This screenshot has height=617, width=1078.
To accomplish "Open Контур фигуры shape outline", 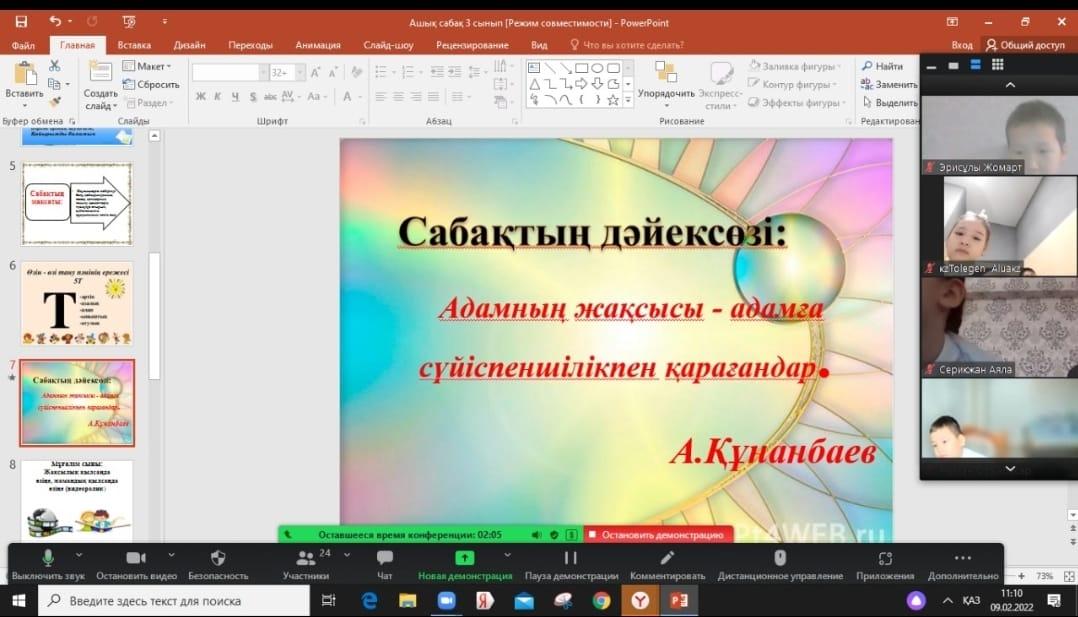I will [x=793, y=84].
